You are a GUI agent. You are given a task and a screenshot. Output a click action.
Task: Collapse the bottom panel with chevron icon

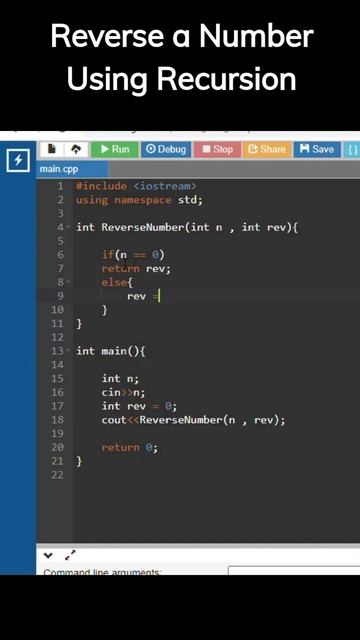coord(48,555)
